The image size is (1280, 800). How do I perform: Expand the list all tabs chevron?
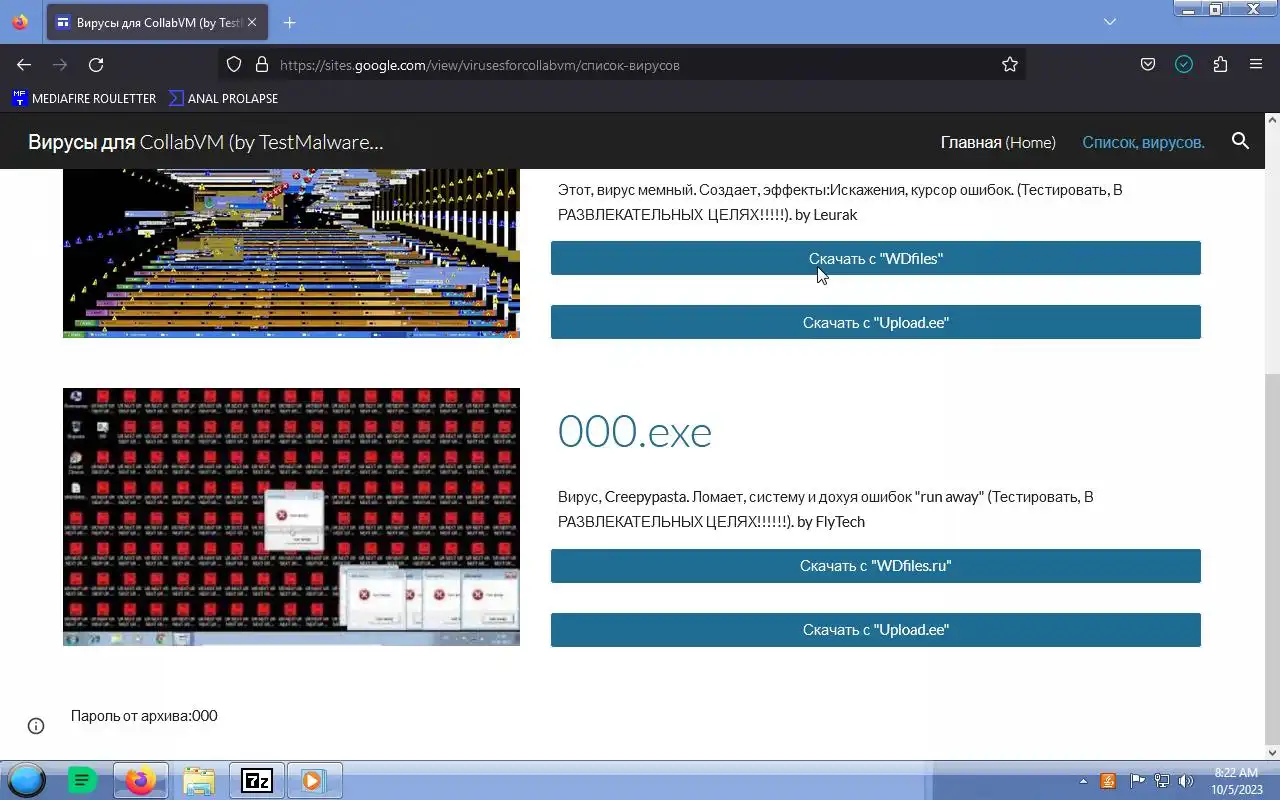1110,22
